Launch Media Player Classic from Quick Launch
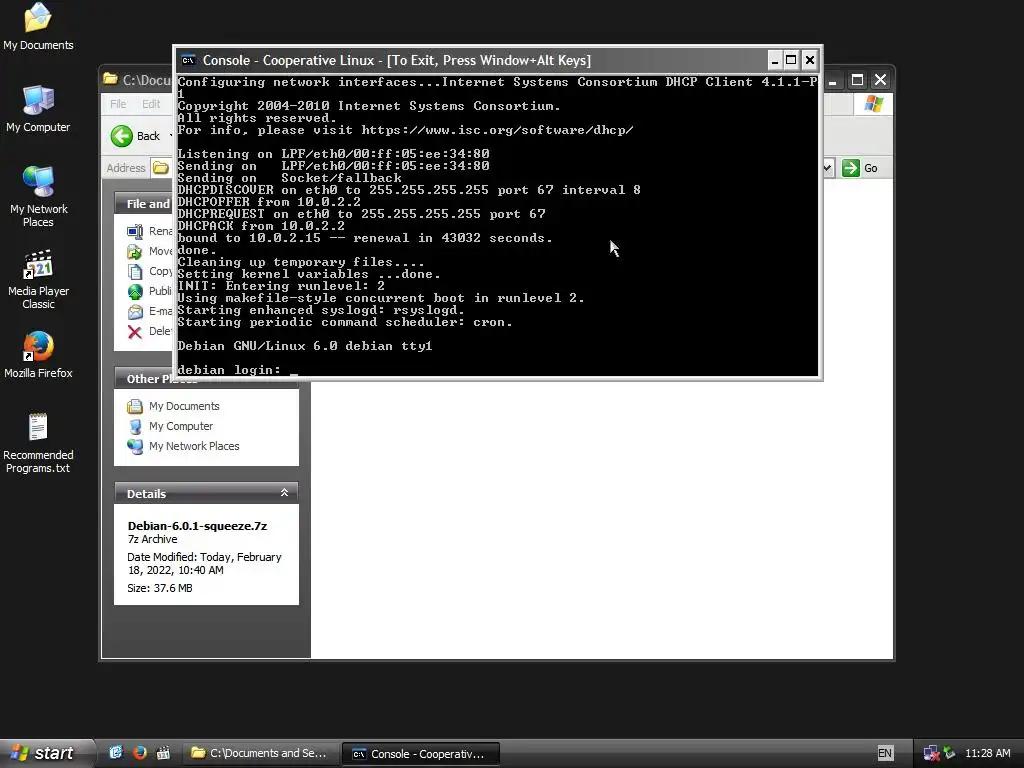Screen dimensions: 1024x768 pyautogui.click(x=163, y=753)
